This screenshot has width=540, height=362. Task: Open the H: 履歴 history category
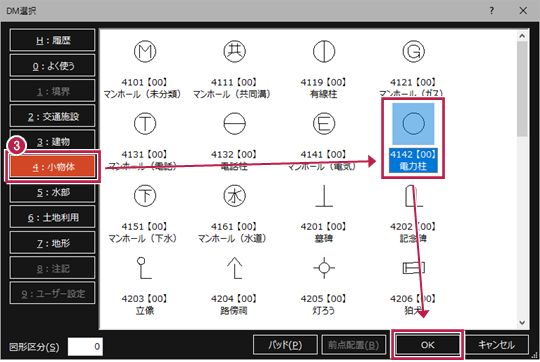[52, 40]
